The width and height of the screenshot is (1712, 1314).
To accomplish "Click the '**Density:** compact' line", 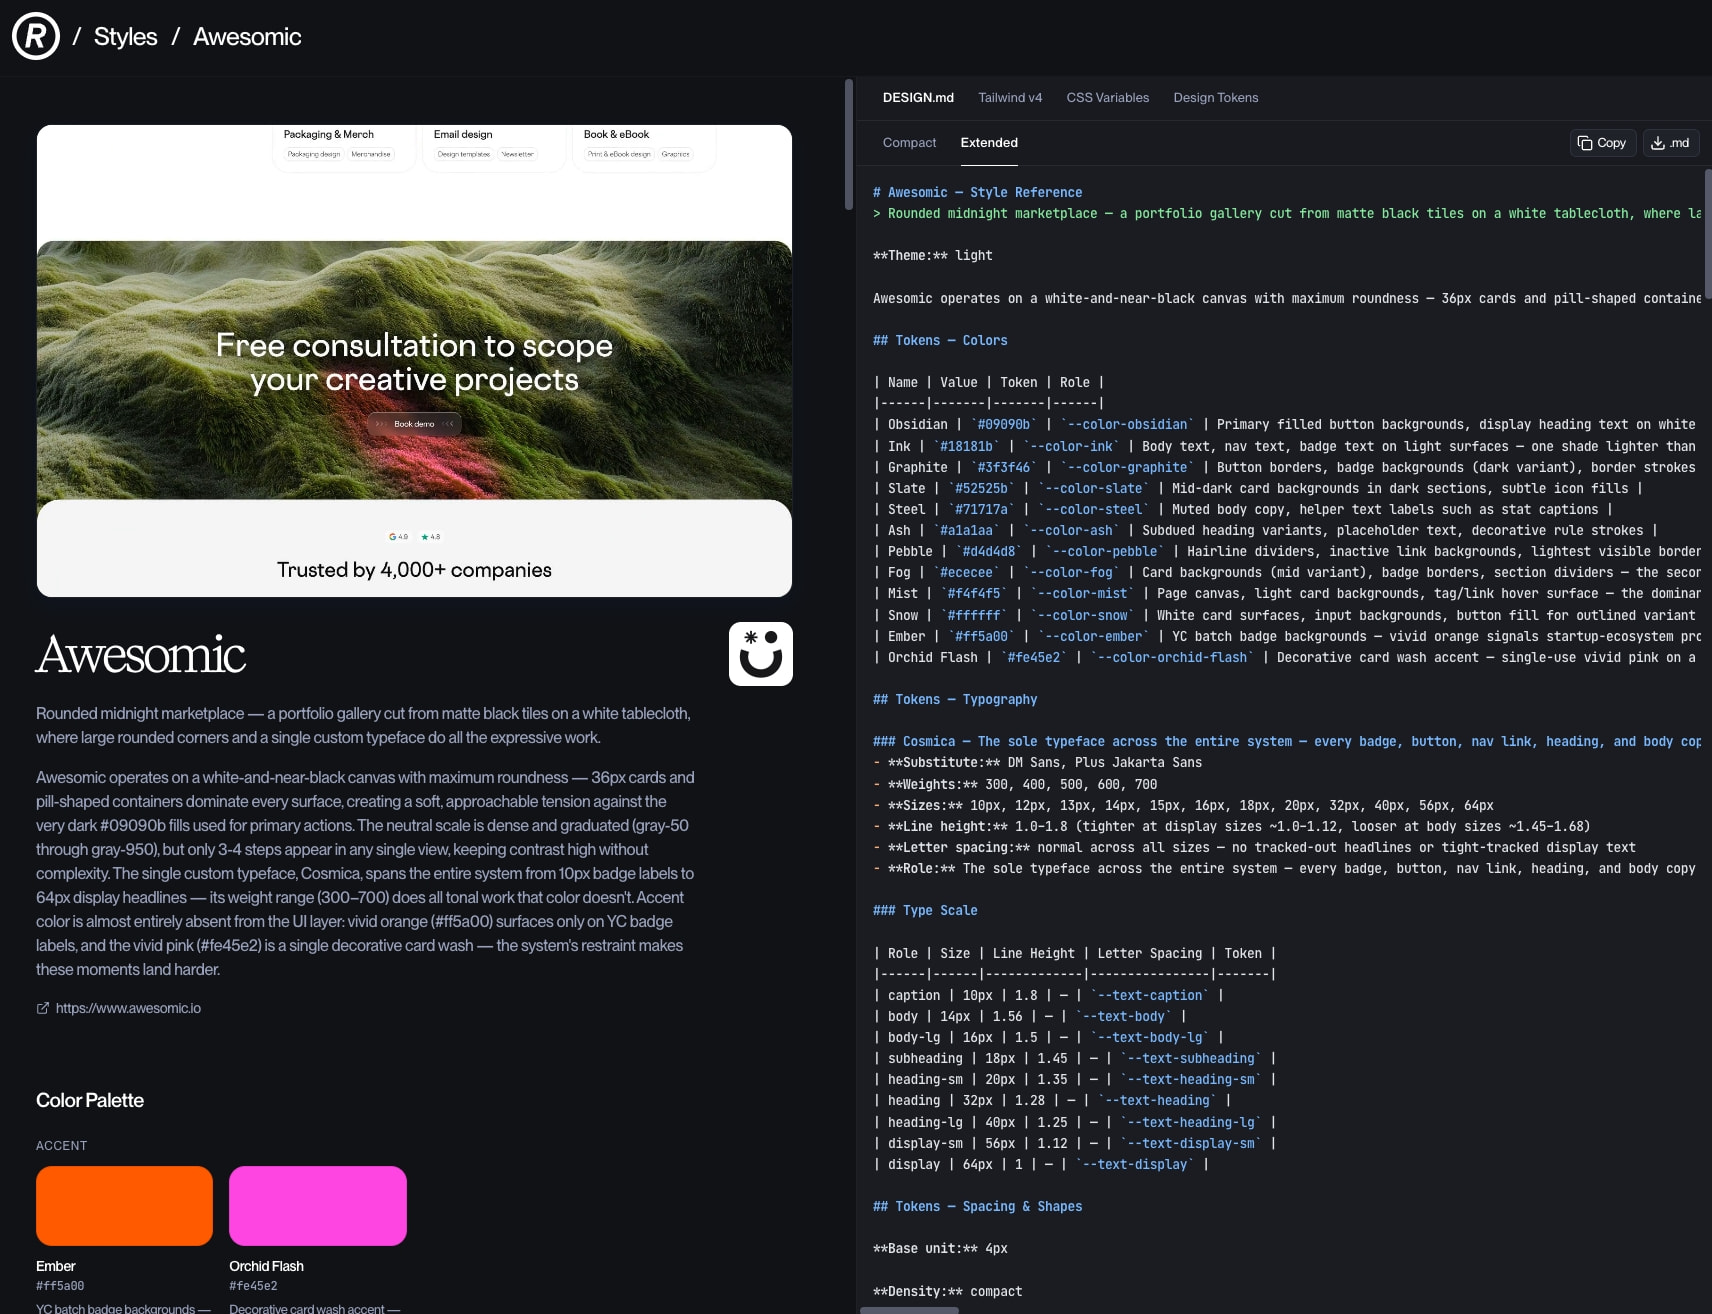I will [948, 1292].
